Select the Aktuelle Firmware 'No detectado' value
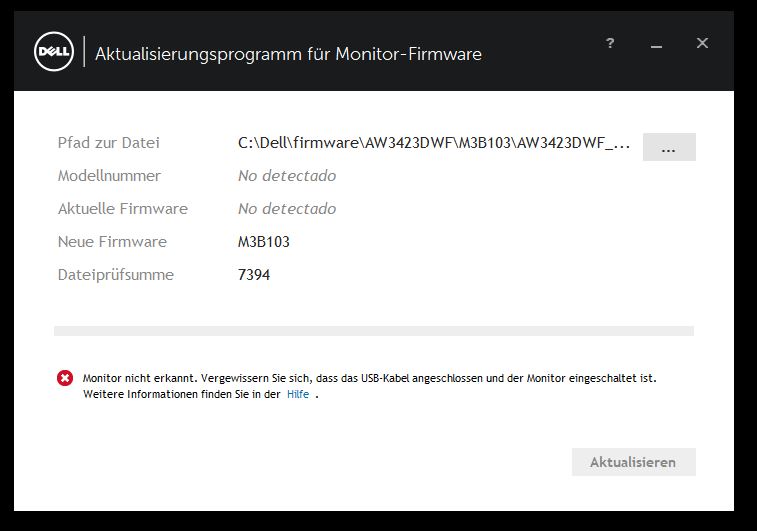 287,209
